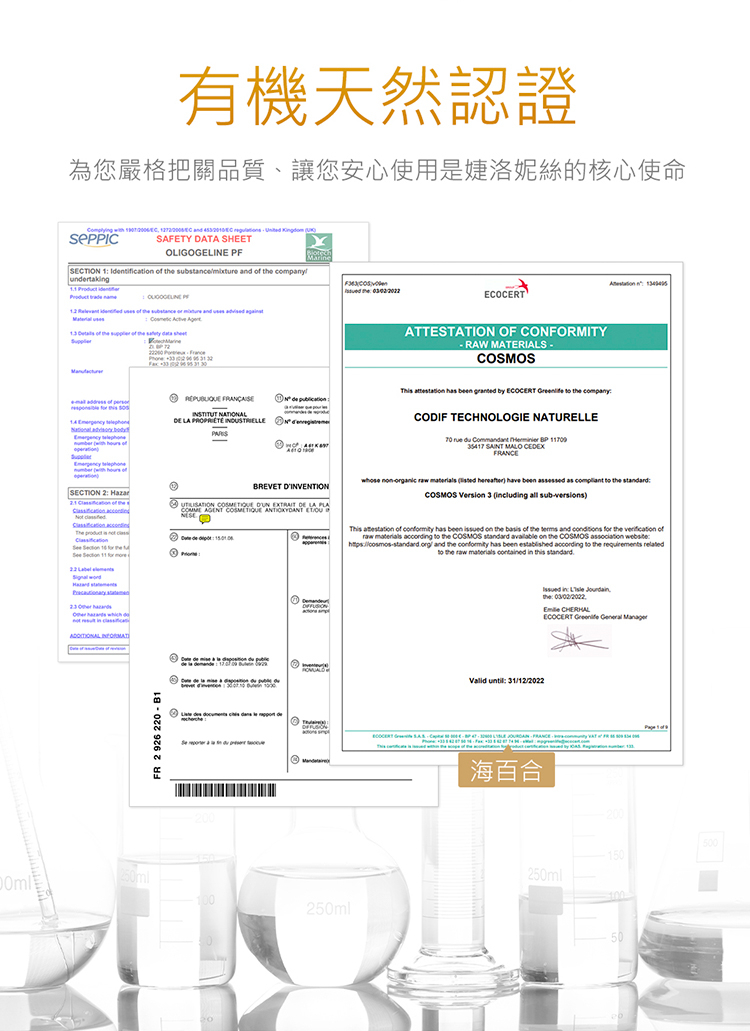
Task: Click the yellow comment note icon in the patent
Action: 204,519
